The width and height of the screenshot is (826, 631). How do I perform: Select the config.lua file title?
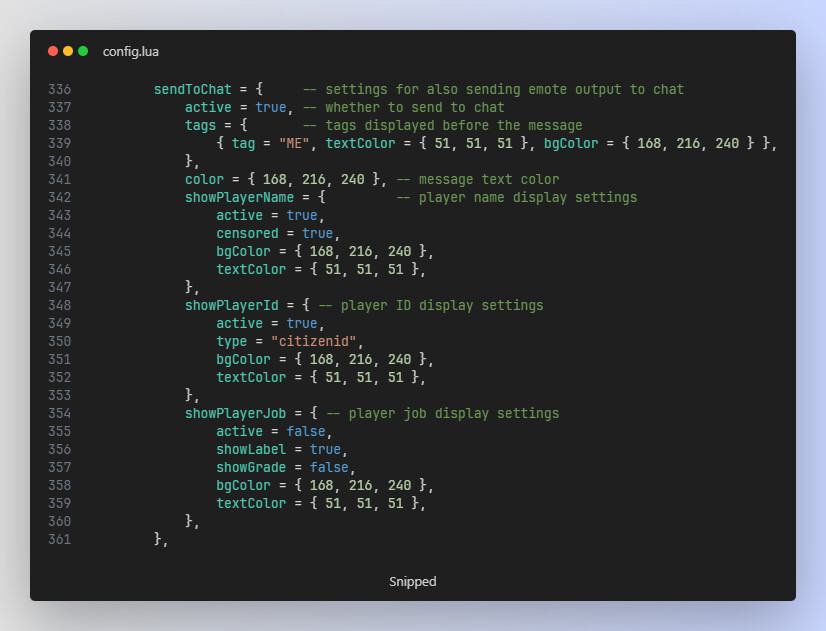pyautogui.click(x=130, y=51)
